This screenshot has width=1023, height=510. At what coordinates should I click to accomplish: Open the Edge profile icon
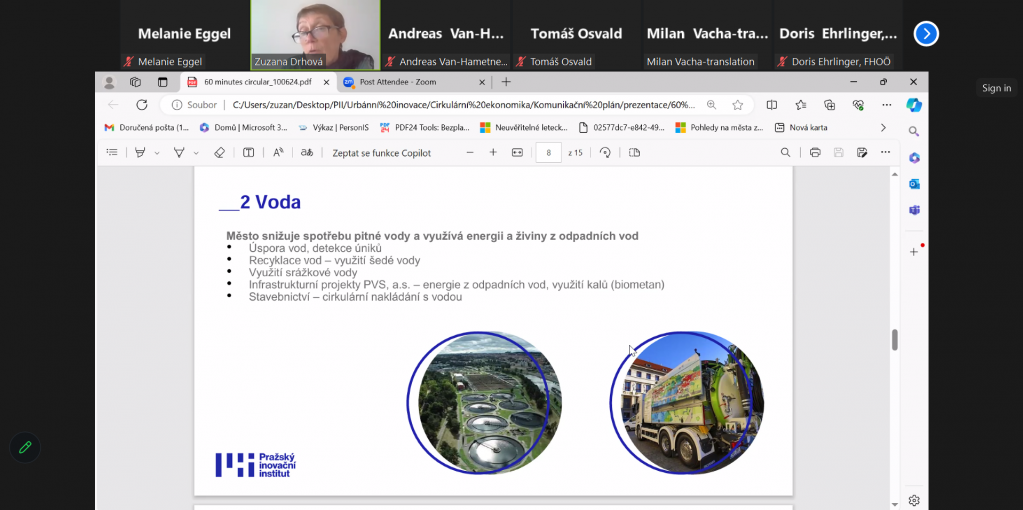click(x=110, y=82)
